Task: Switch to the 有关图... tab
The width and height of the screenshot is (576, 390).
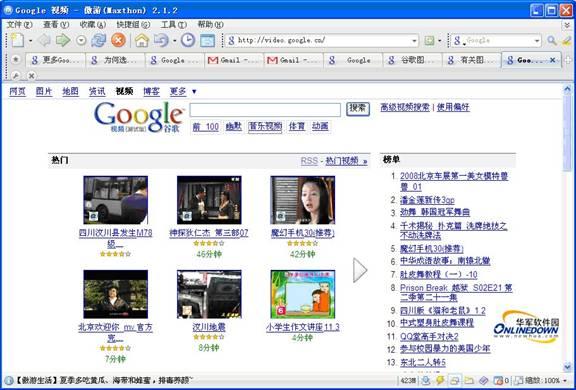Action: click(x=472, y=60)
